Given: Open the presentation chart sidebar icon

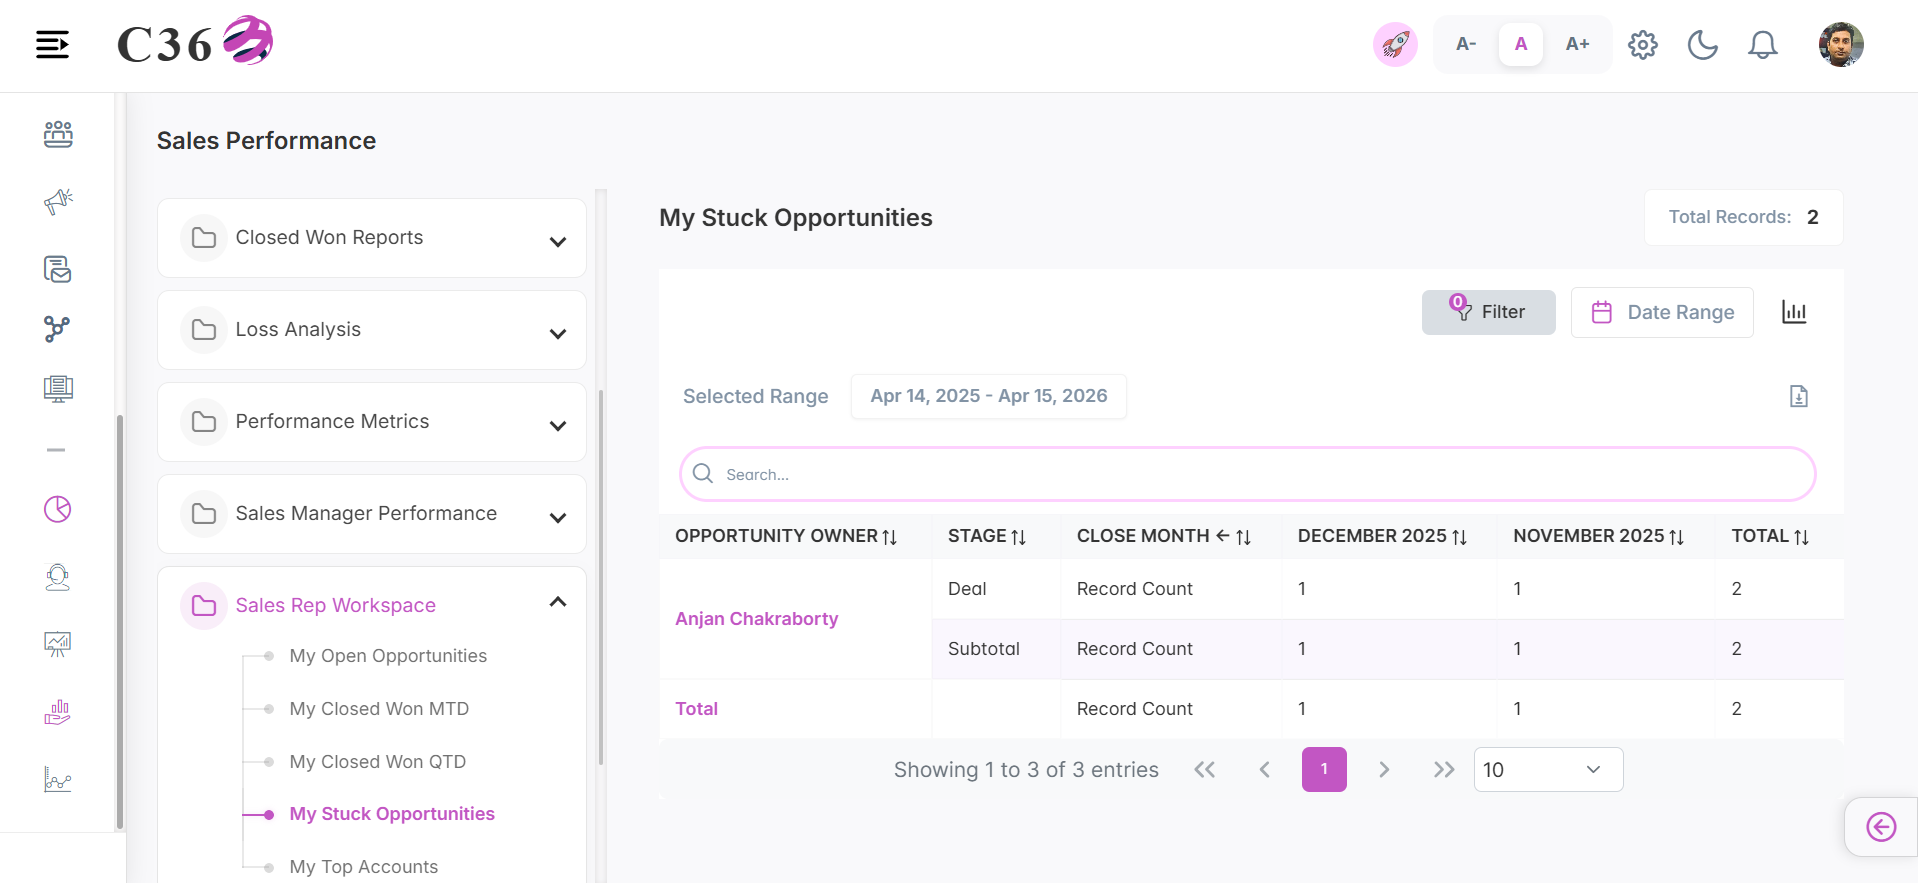Looking at the screenshot, I should coord(58,644).
